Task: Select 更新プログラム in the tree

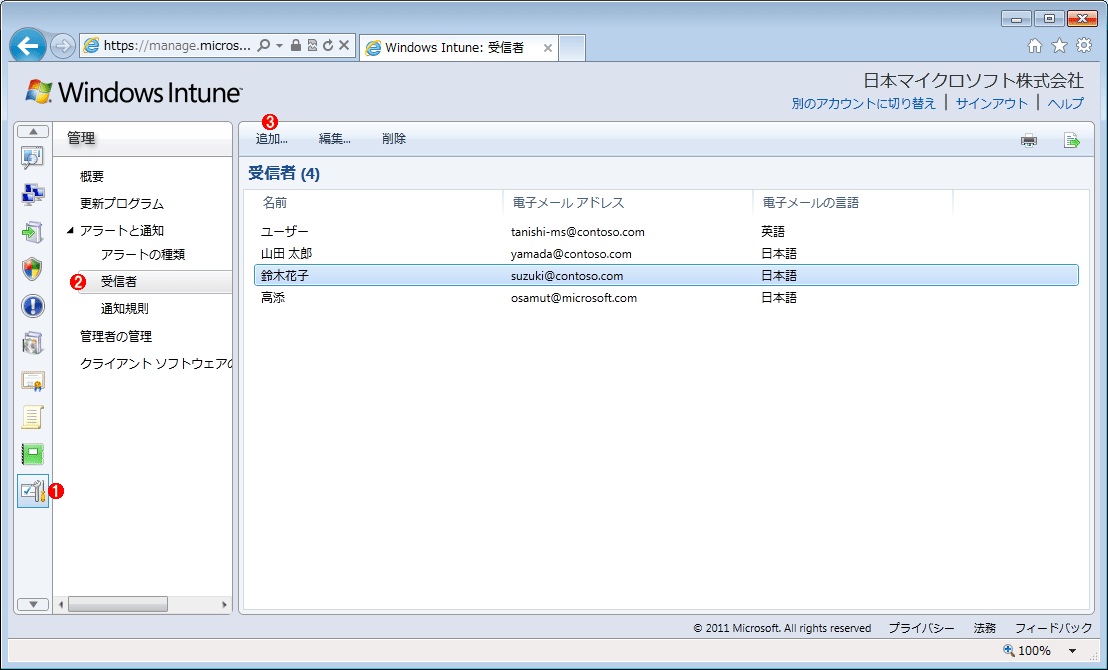Action: point(122,204)
